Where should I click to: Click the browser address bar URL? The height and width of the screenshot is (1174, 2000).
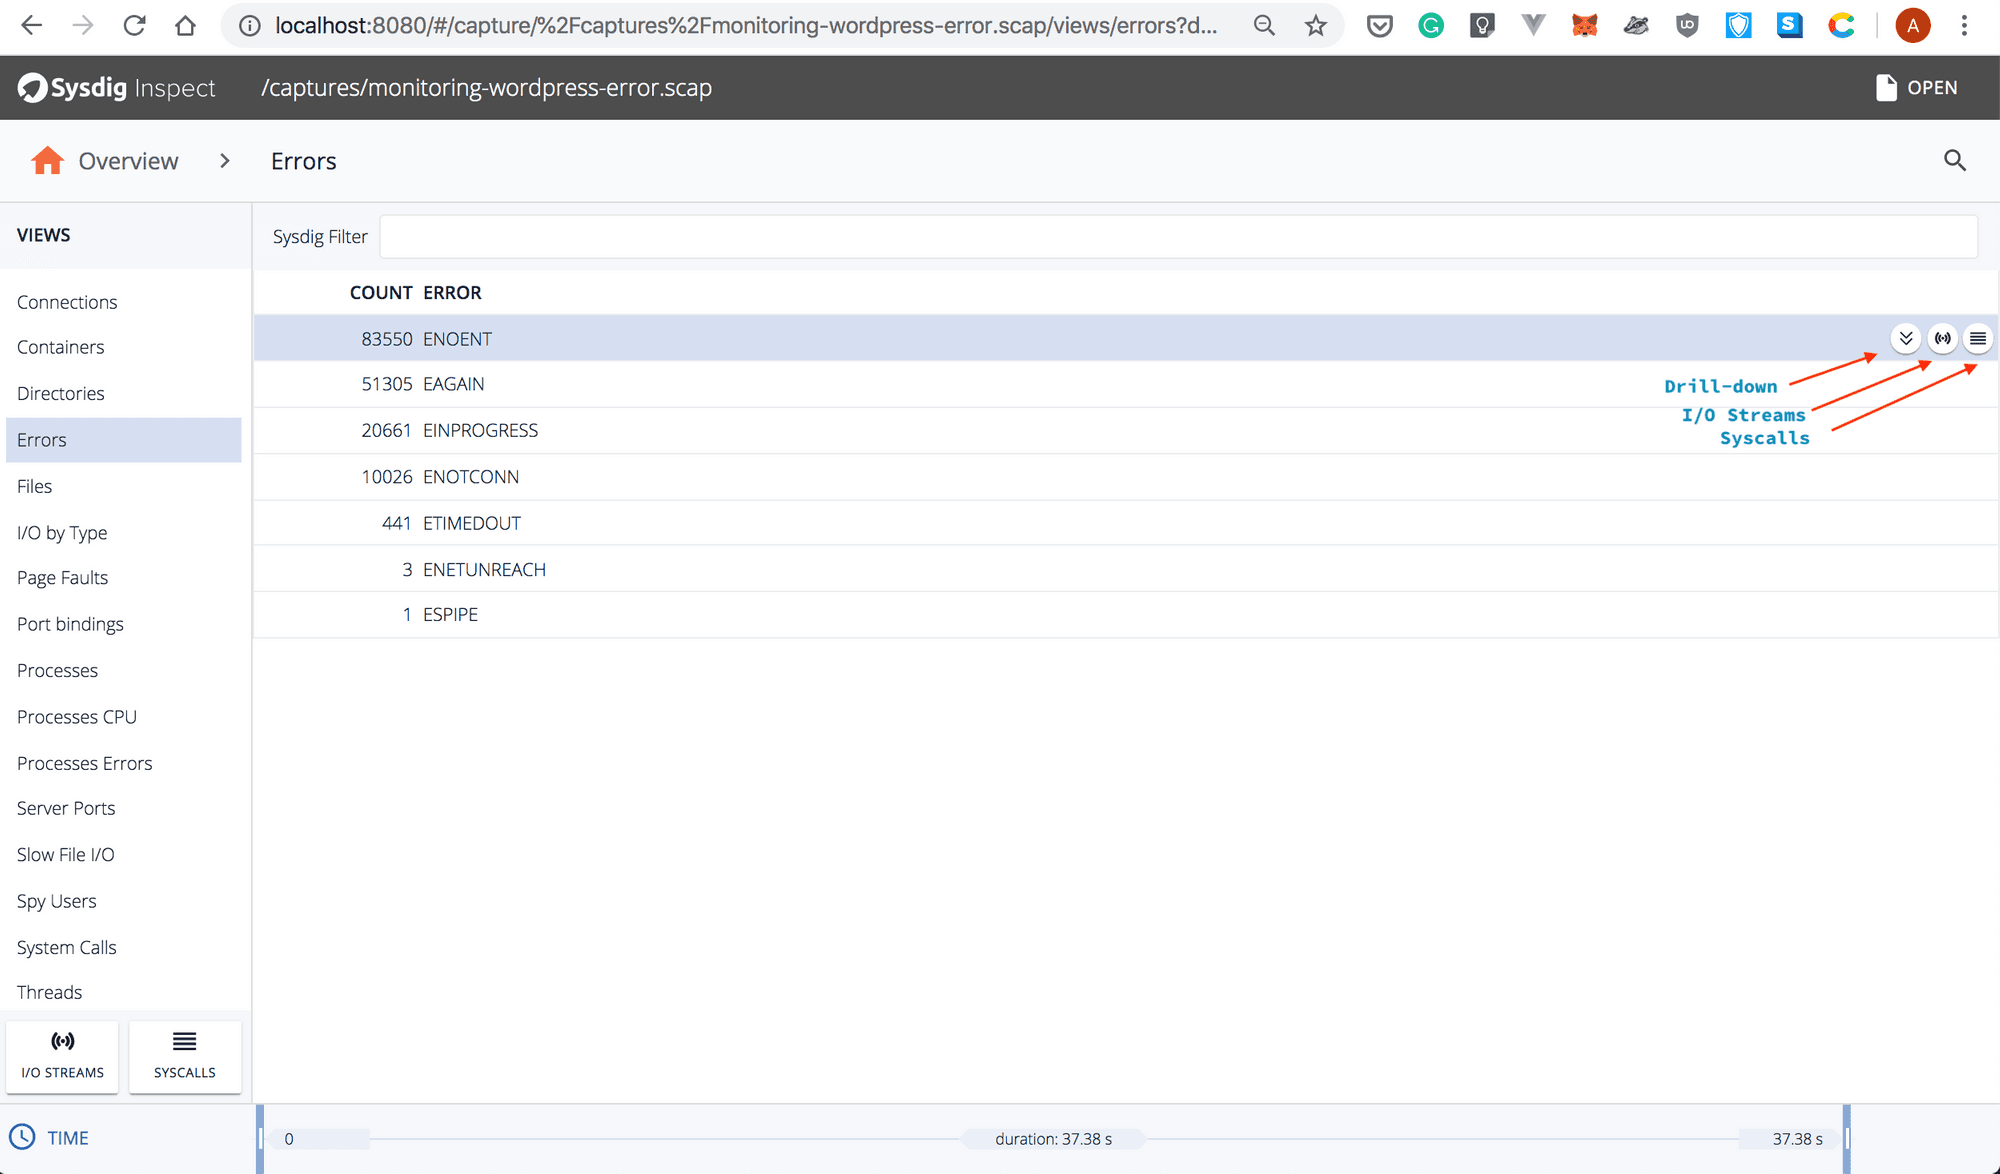coord(746,26)
